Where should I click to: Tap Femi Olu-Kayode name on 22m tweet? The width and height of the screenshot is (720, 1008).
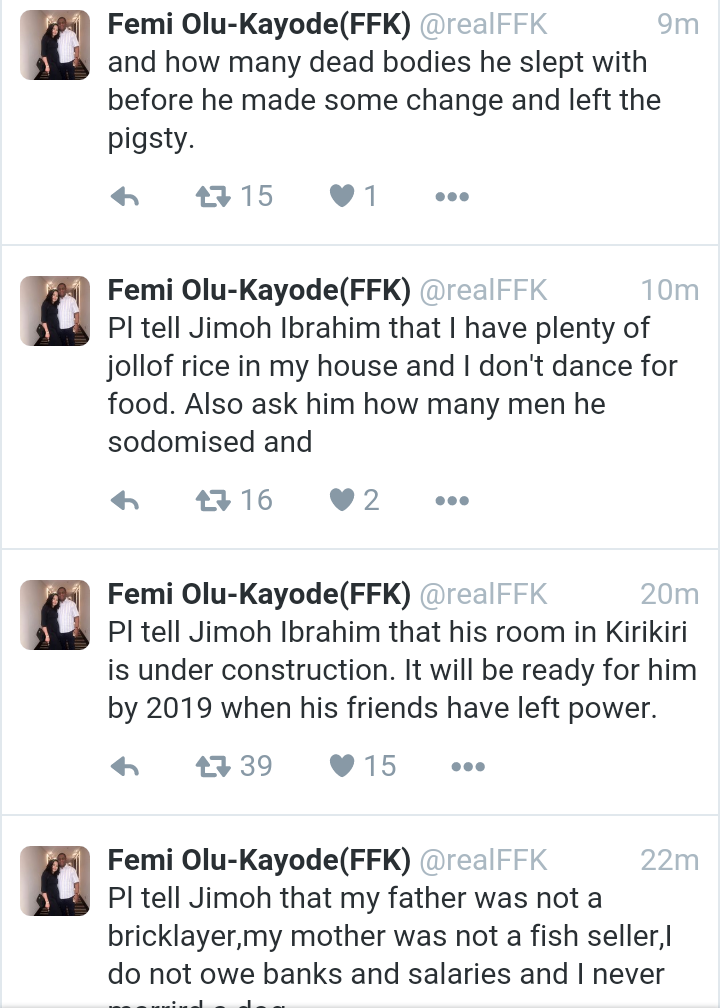coord(259,860)
